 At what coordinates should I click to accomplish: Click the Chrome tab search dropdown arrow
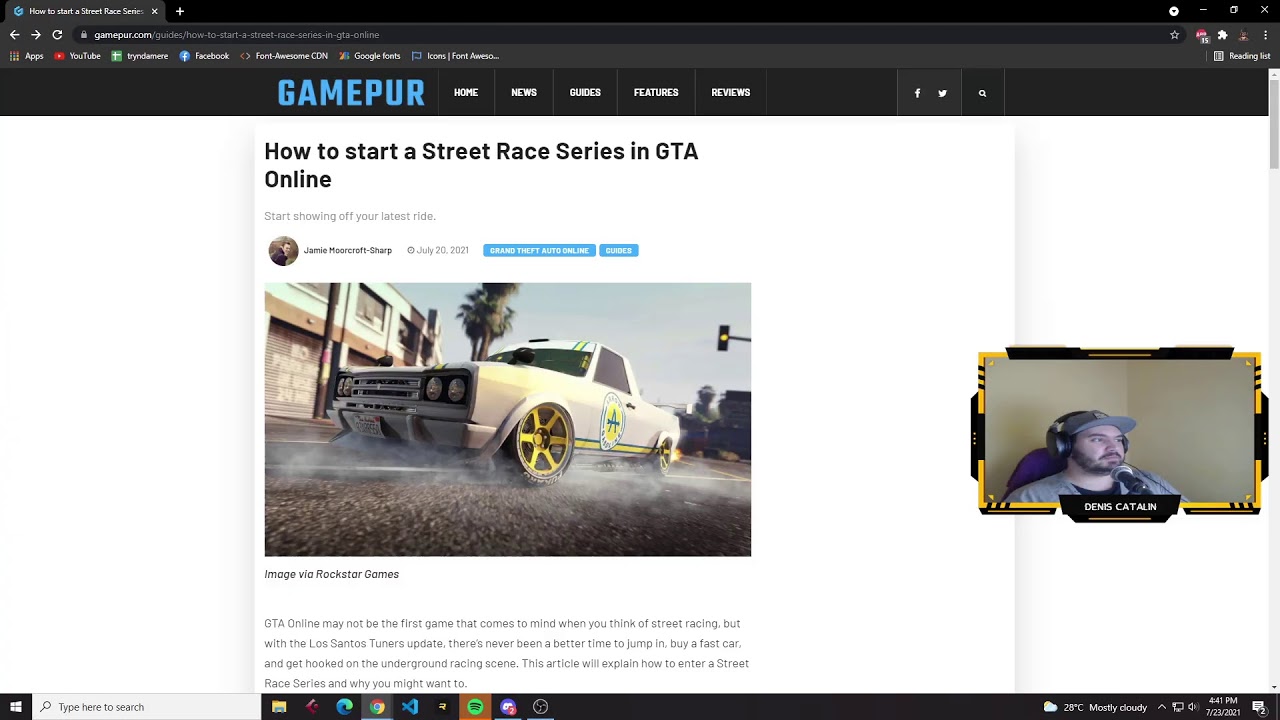coord(1174,11)
